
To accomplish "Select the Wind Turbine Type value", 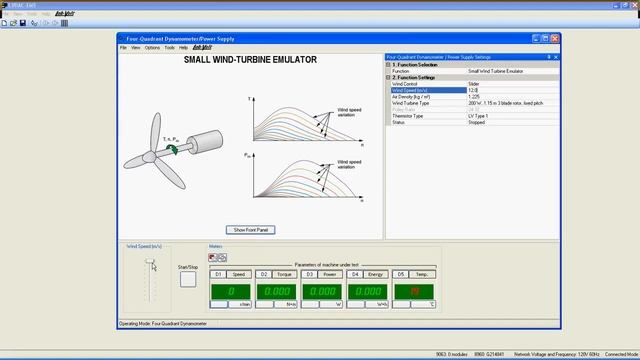I will [513, 103].
